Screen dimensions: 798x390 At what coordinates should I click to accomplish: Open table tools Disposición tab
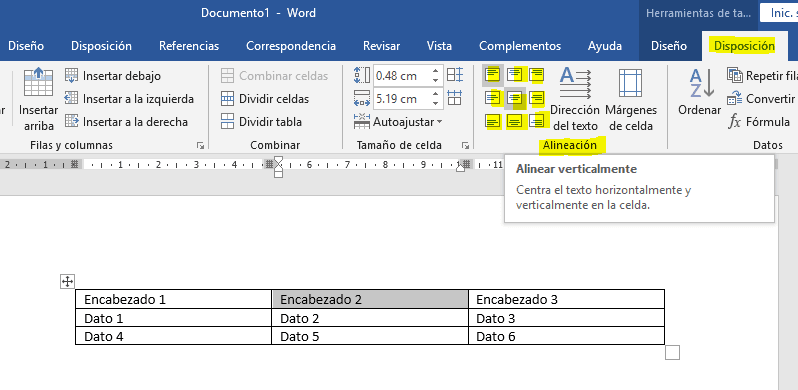tap(744, 46)
